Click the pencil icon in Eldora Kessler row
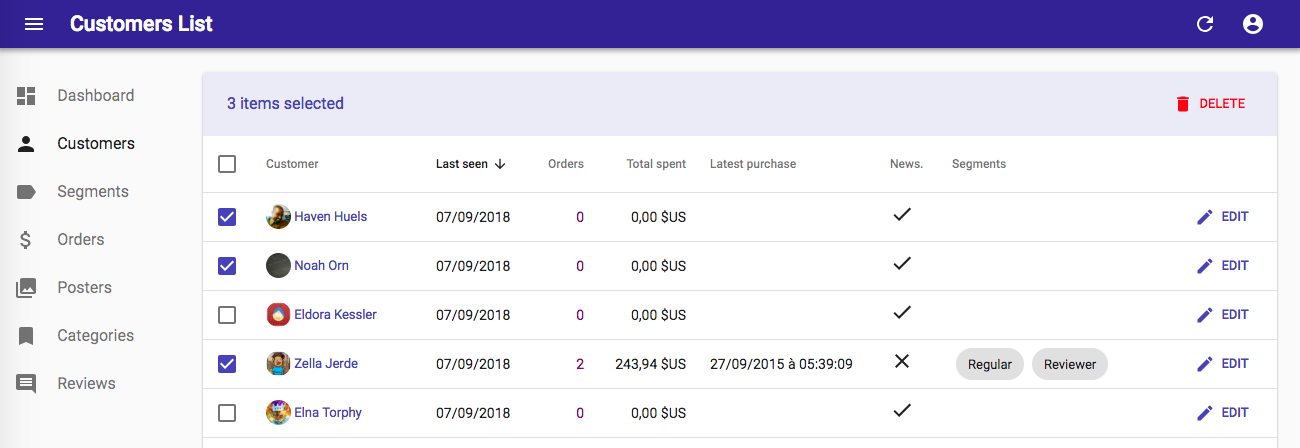 pos(1205,315)
